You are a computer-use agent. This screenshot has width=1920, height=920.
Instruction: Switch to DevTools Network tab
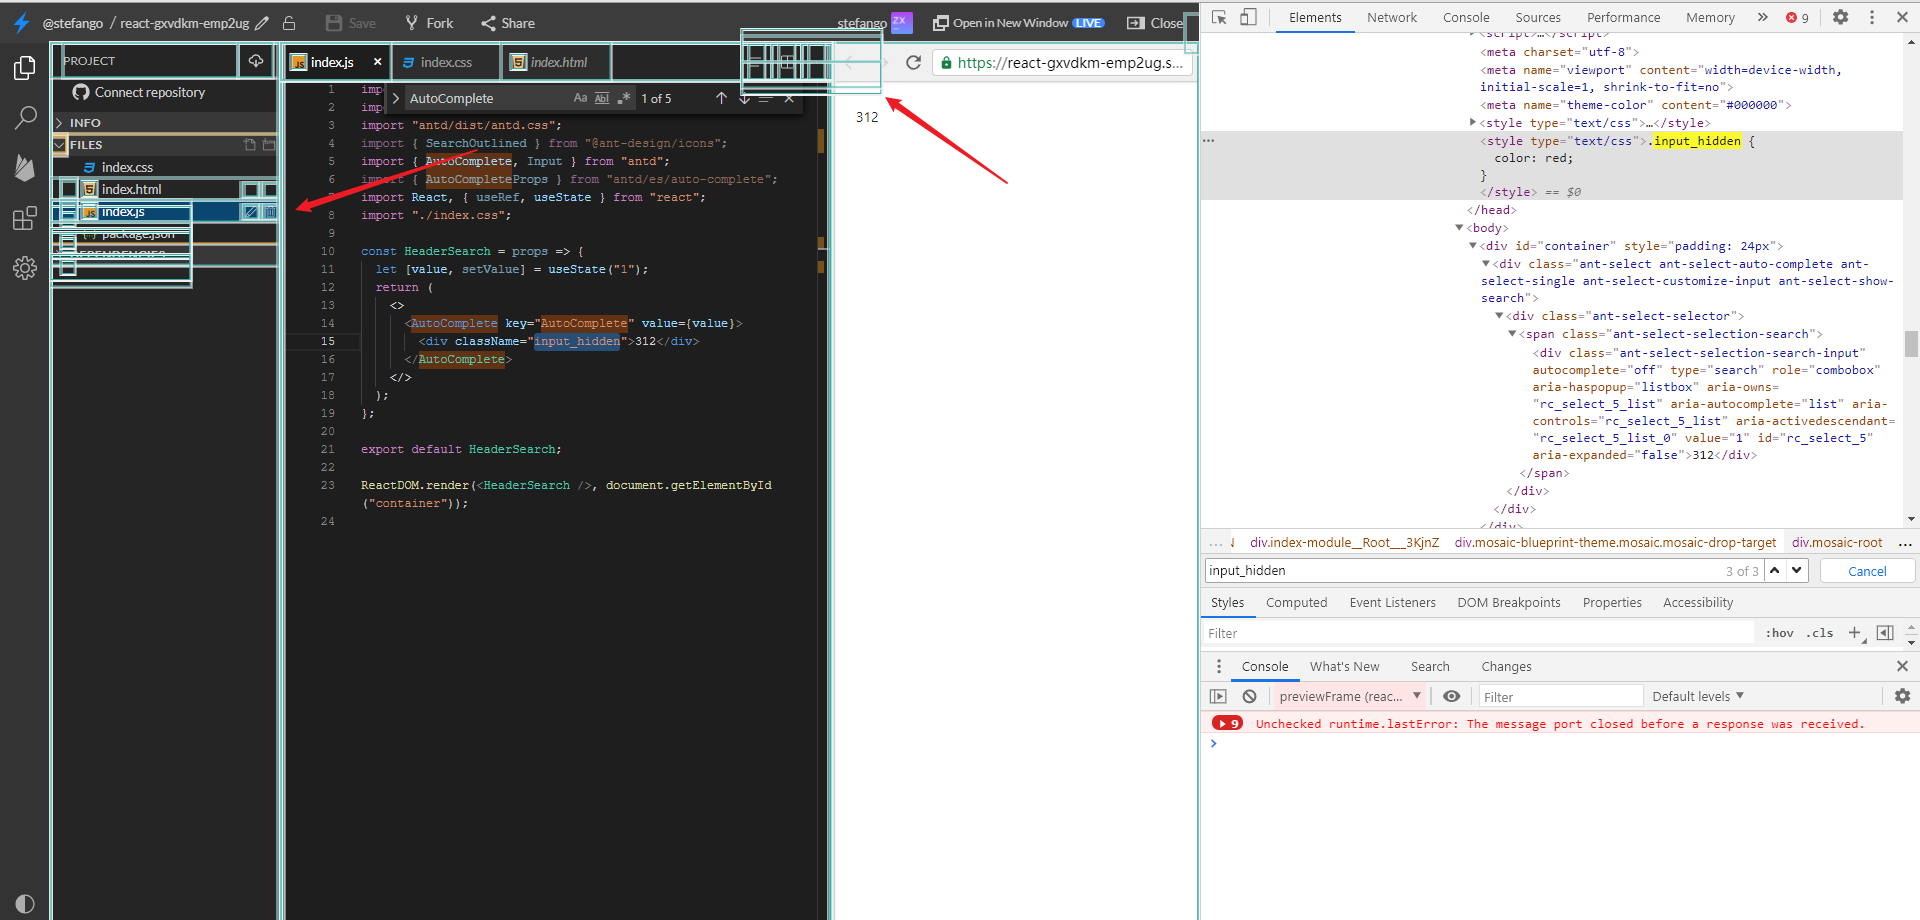click(1392, 17)
